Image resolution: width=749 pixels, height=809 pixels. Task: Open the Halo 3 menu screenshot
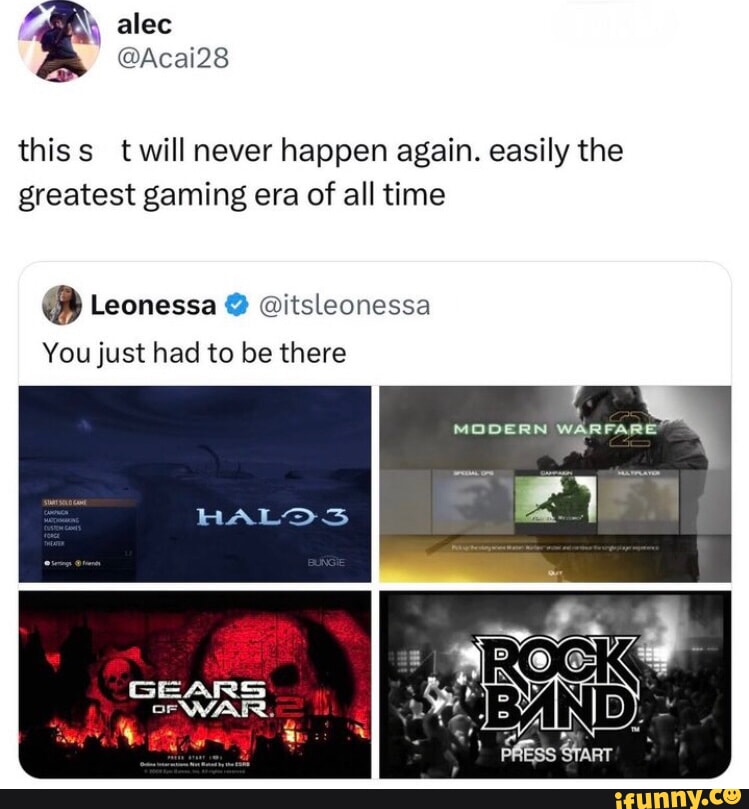click(x=194, y=484)
